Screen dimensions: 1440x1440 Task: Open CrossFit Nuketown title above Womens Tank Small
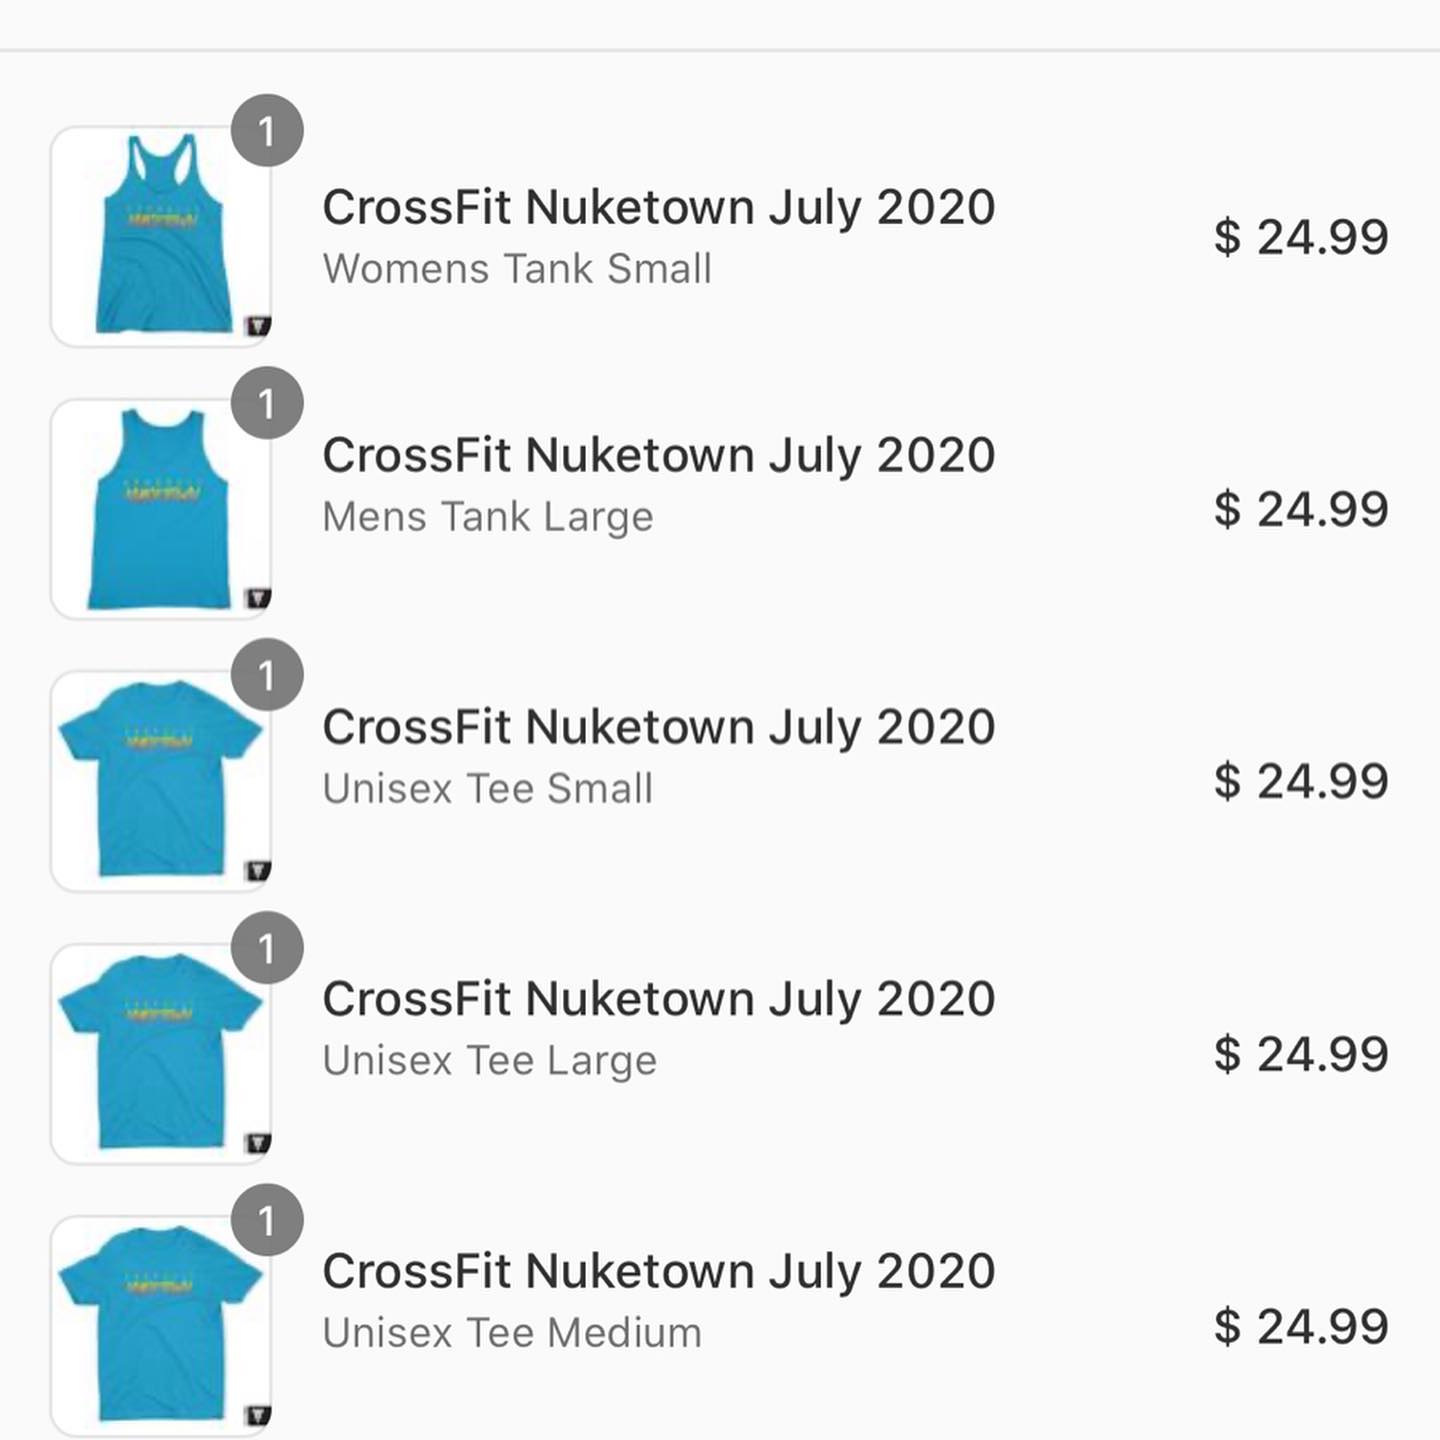(658, 208)
